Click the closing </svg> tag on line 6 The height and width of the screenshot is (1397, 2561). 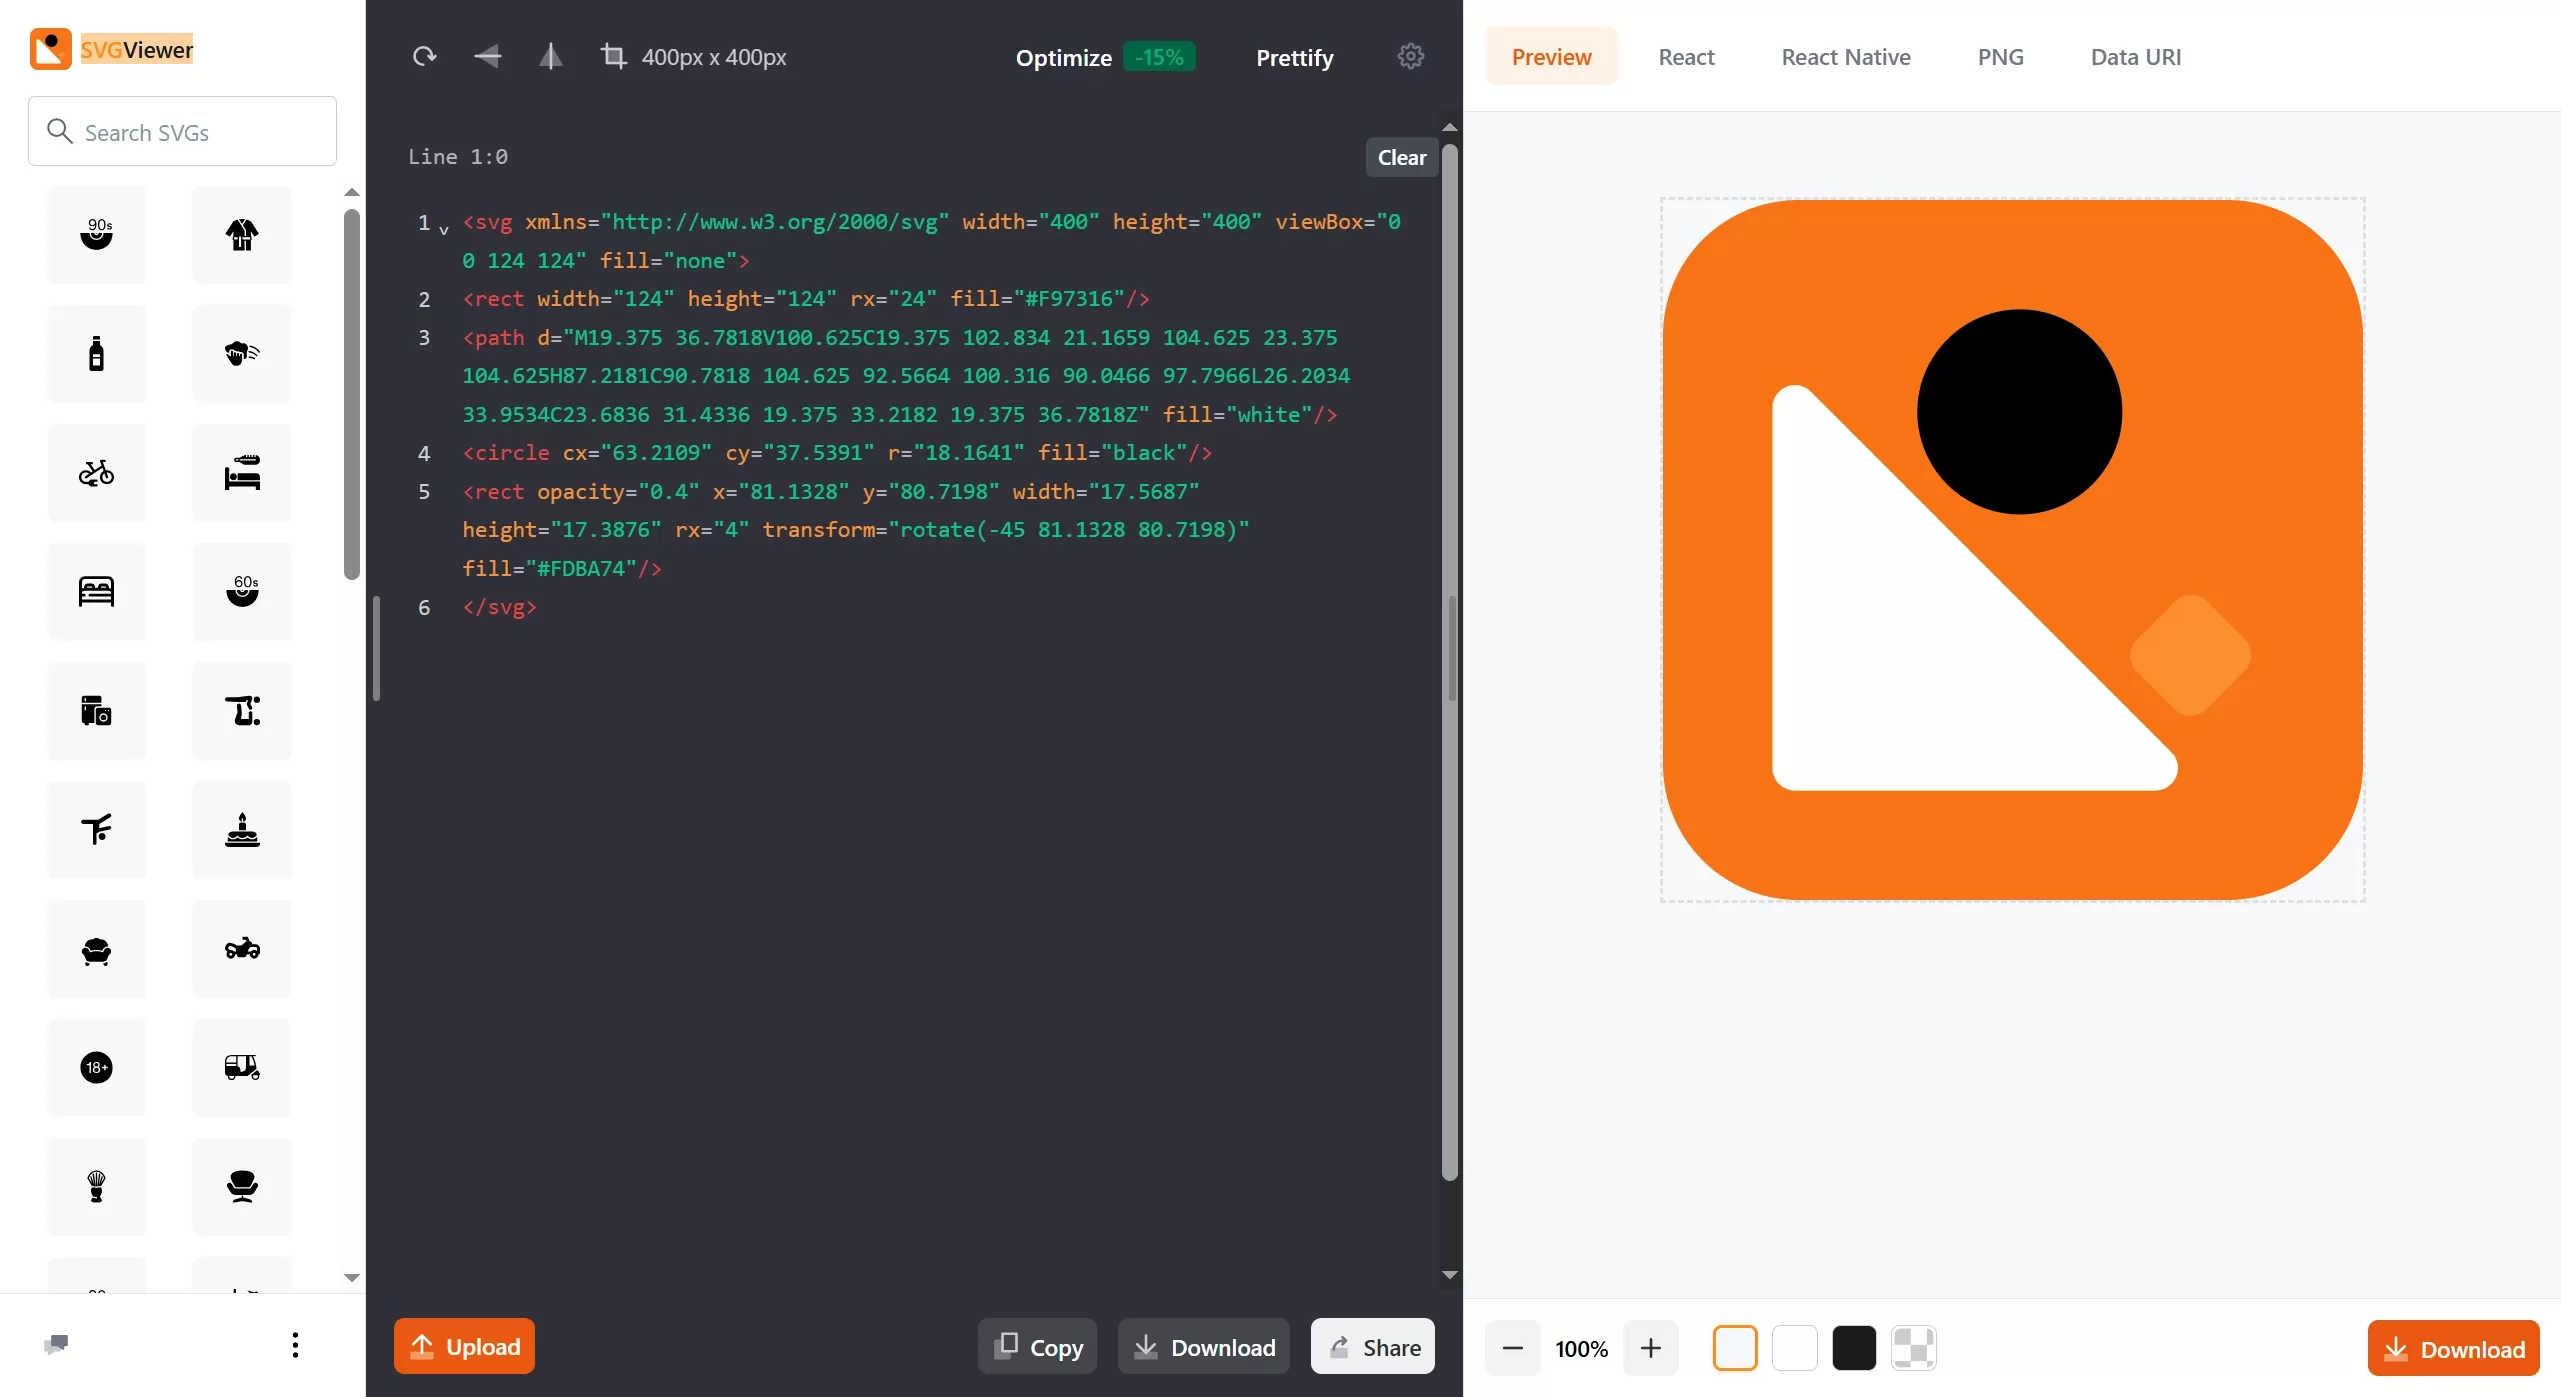[x=499, y=607]
